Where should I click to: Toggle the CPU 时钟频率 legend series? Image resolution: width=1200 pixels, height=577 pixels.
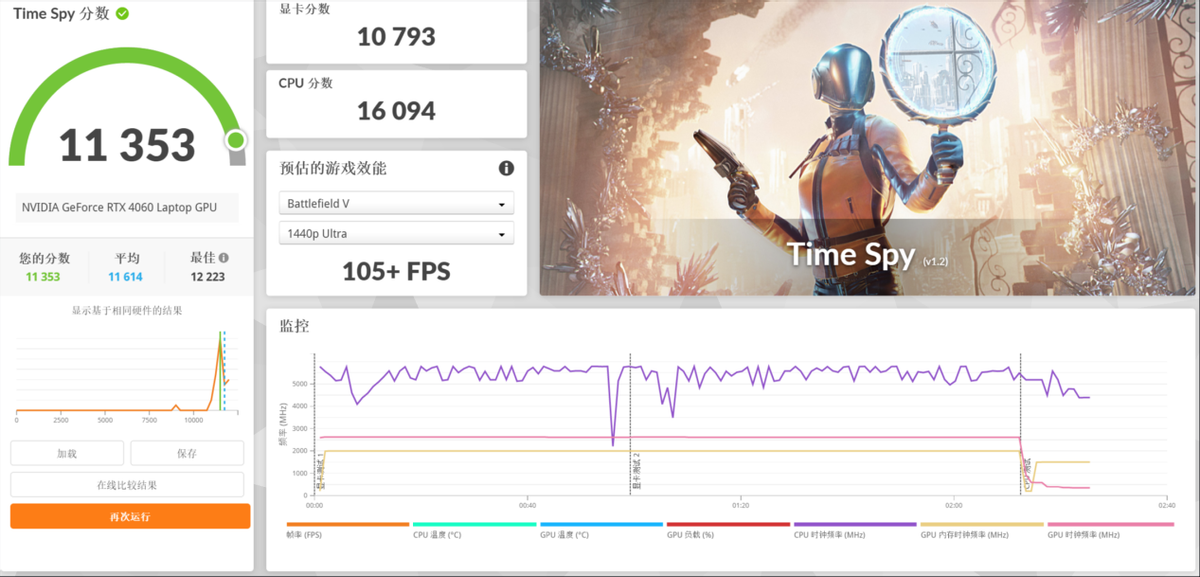pos(855,524)
